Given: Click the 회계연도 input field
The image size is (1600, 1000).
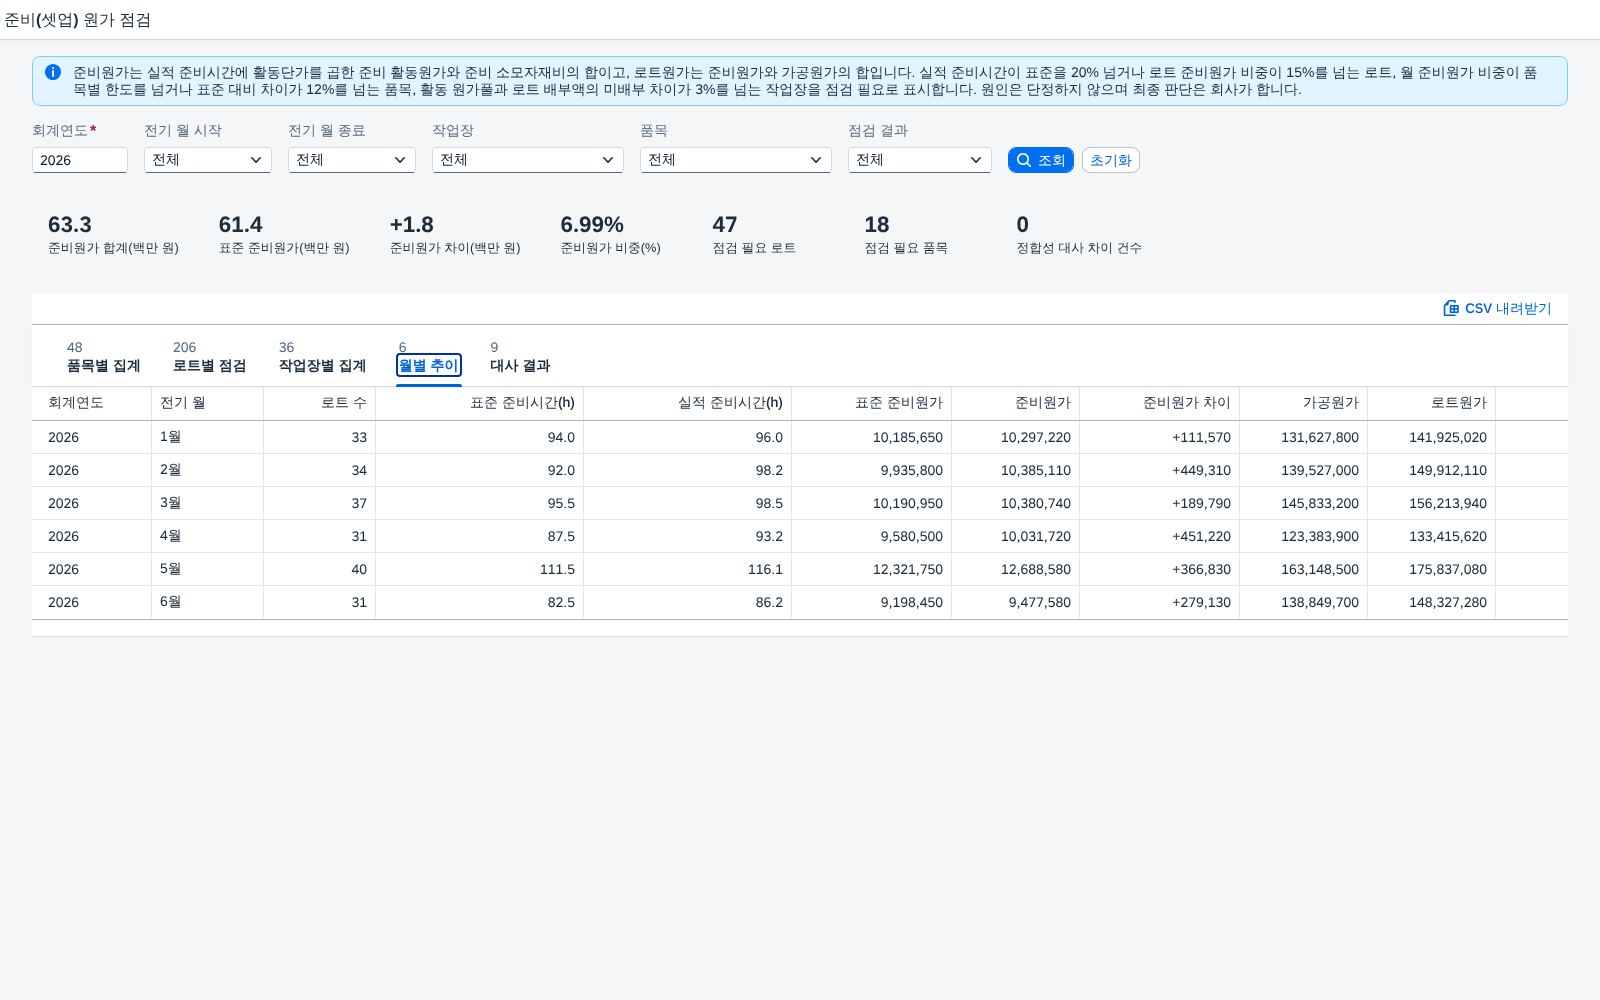Looking at the screenshot, I should pos(80,160).
